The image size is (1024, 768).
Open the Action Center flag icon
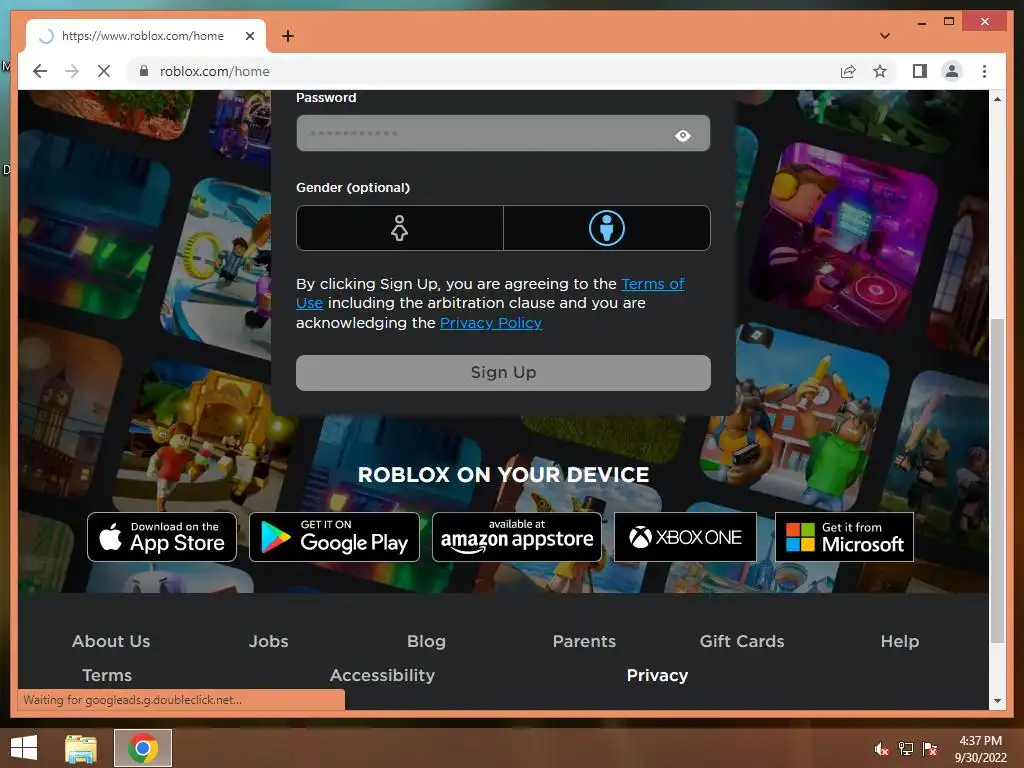click(x=930, y=749)
